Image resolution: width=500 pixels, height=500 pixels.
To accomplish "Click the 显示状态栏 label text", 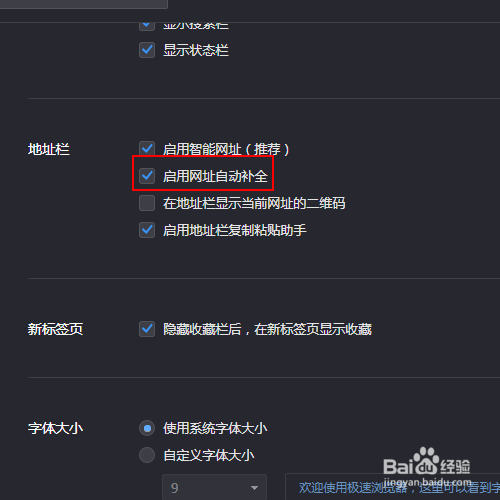I will [196, 50].
